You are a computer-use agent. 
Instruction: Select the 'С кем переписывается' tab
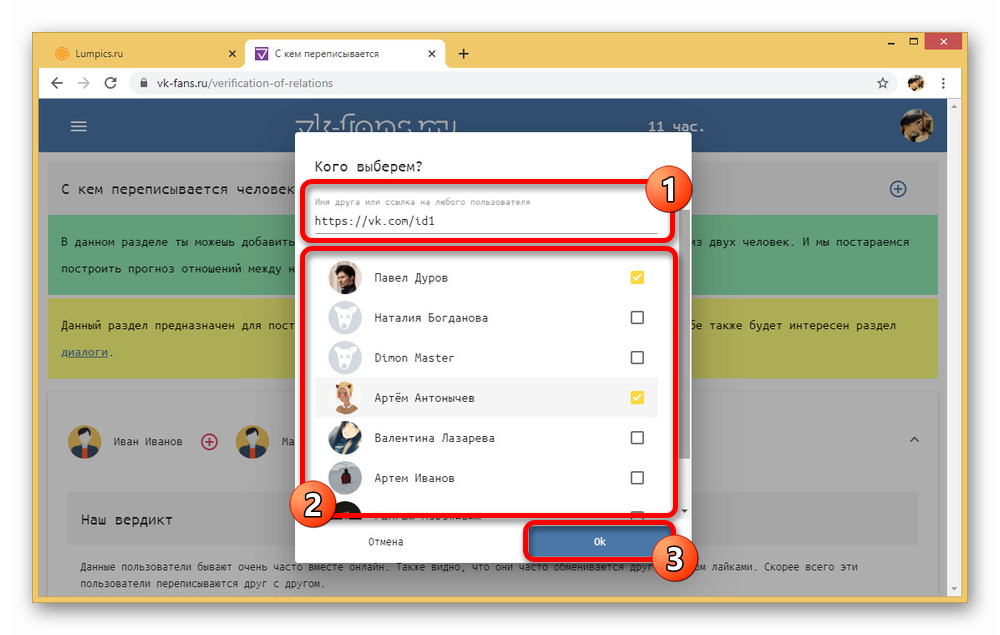(344, 54)
